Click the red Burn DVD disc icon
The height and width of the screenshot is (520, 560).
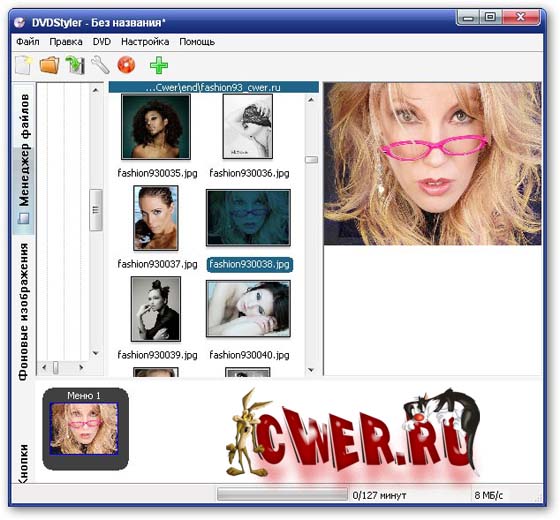(x=126, y=65)
